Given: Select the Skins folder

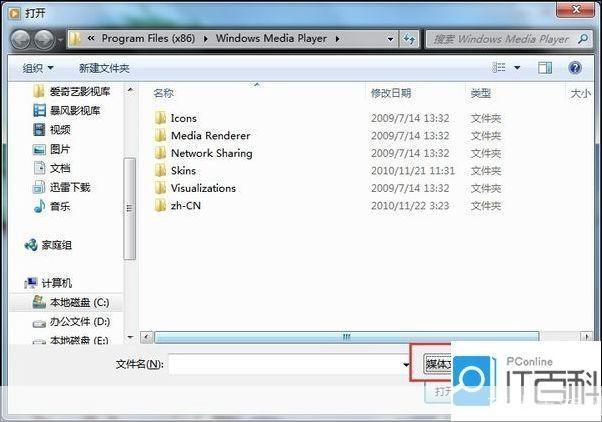Looking at the screenshot, I should (183, 171).
